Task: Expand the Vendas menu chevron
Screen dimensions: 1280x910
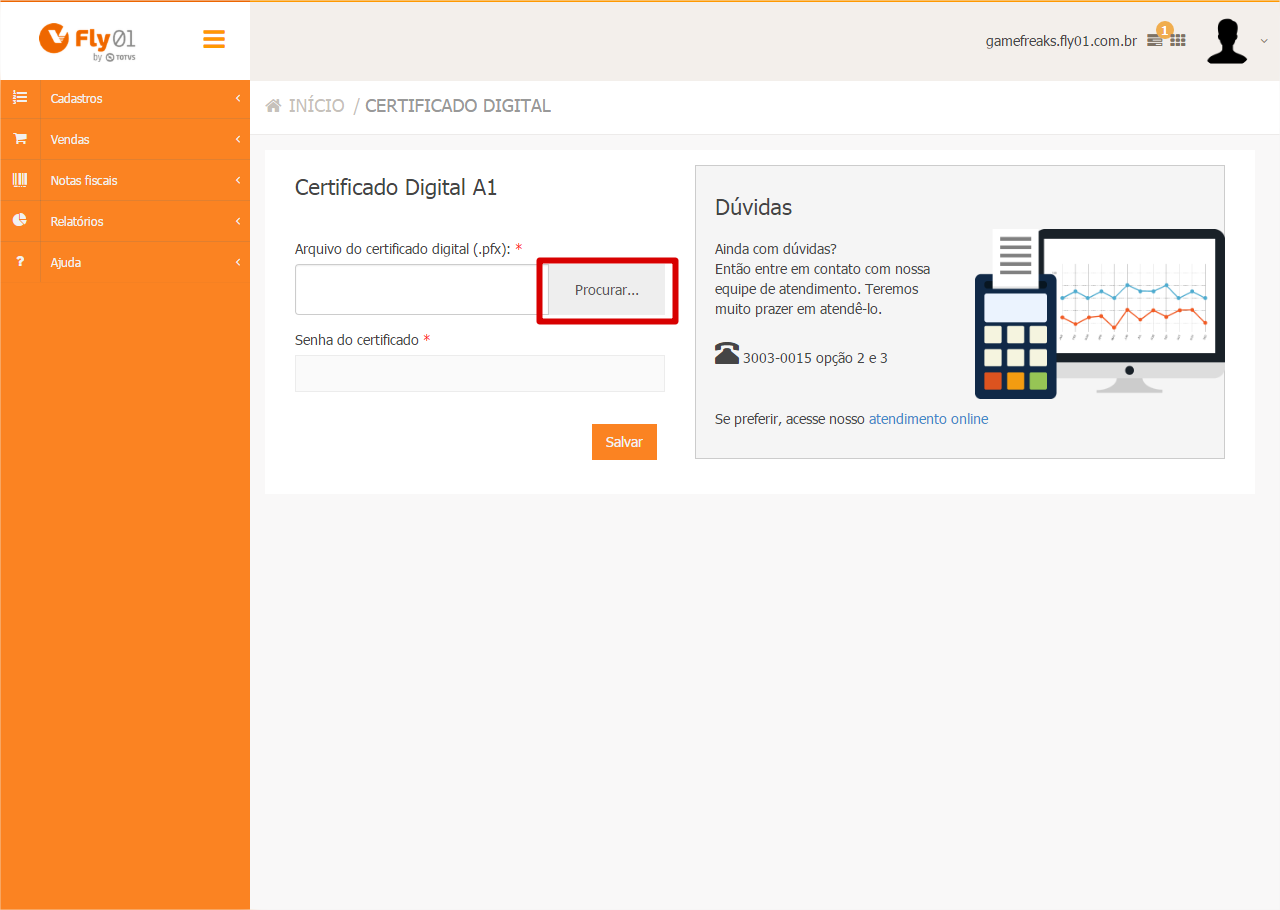Action: pos(238,139)
